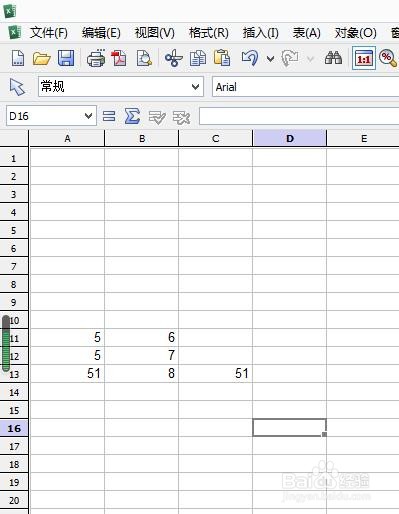Click cell C13 containing 51
The width and height of the screenshot is (399, 514).
(x=216, y=373)
